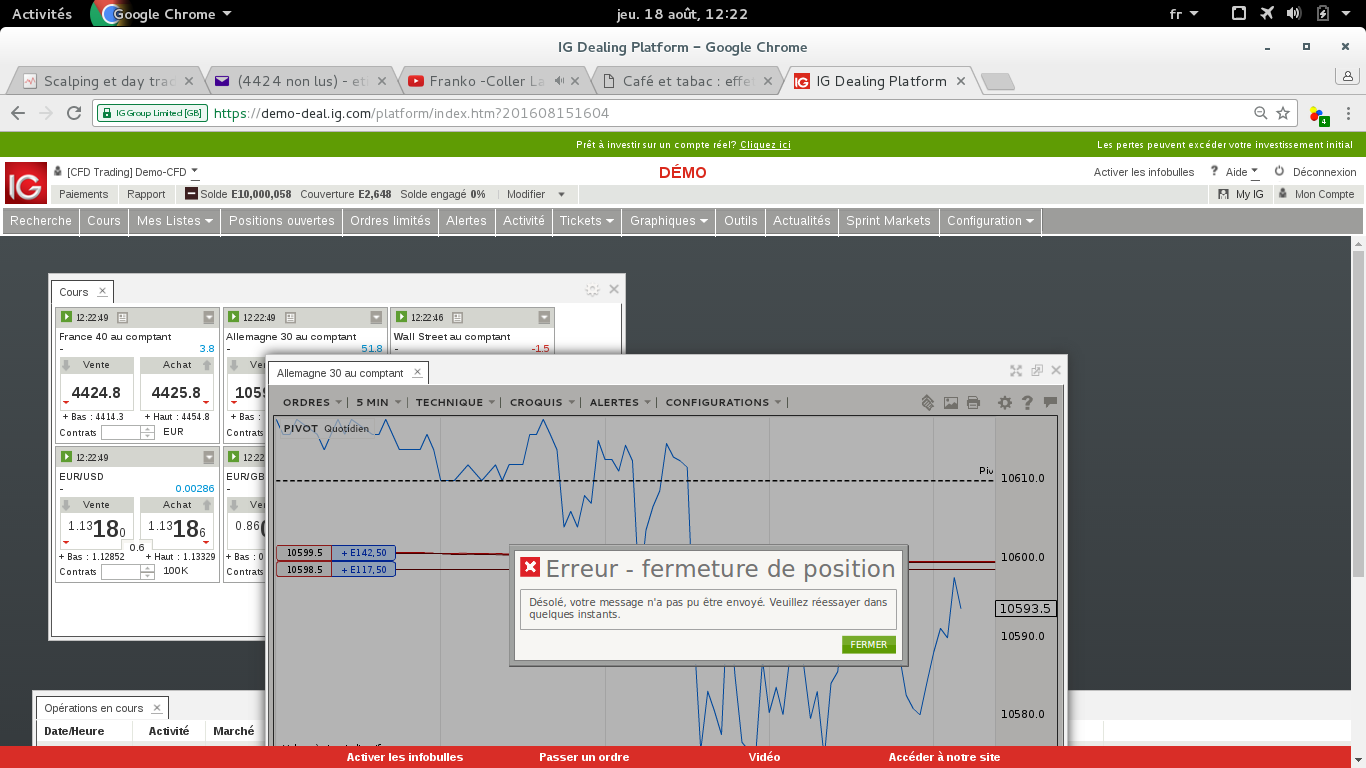Click the Déconnexion link
1366x768 pixels.
click(x=1324, y=172)
